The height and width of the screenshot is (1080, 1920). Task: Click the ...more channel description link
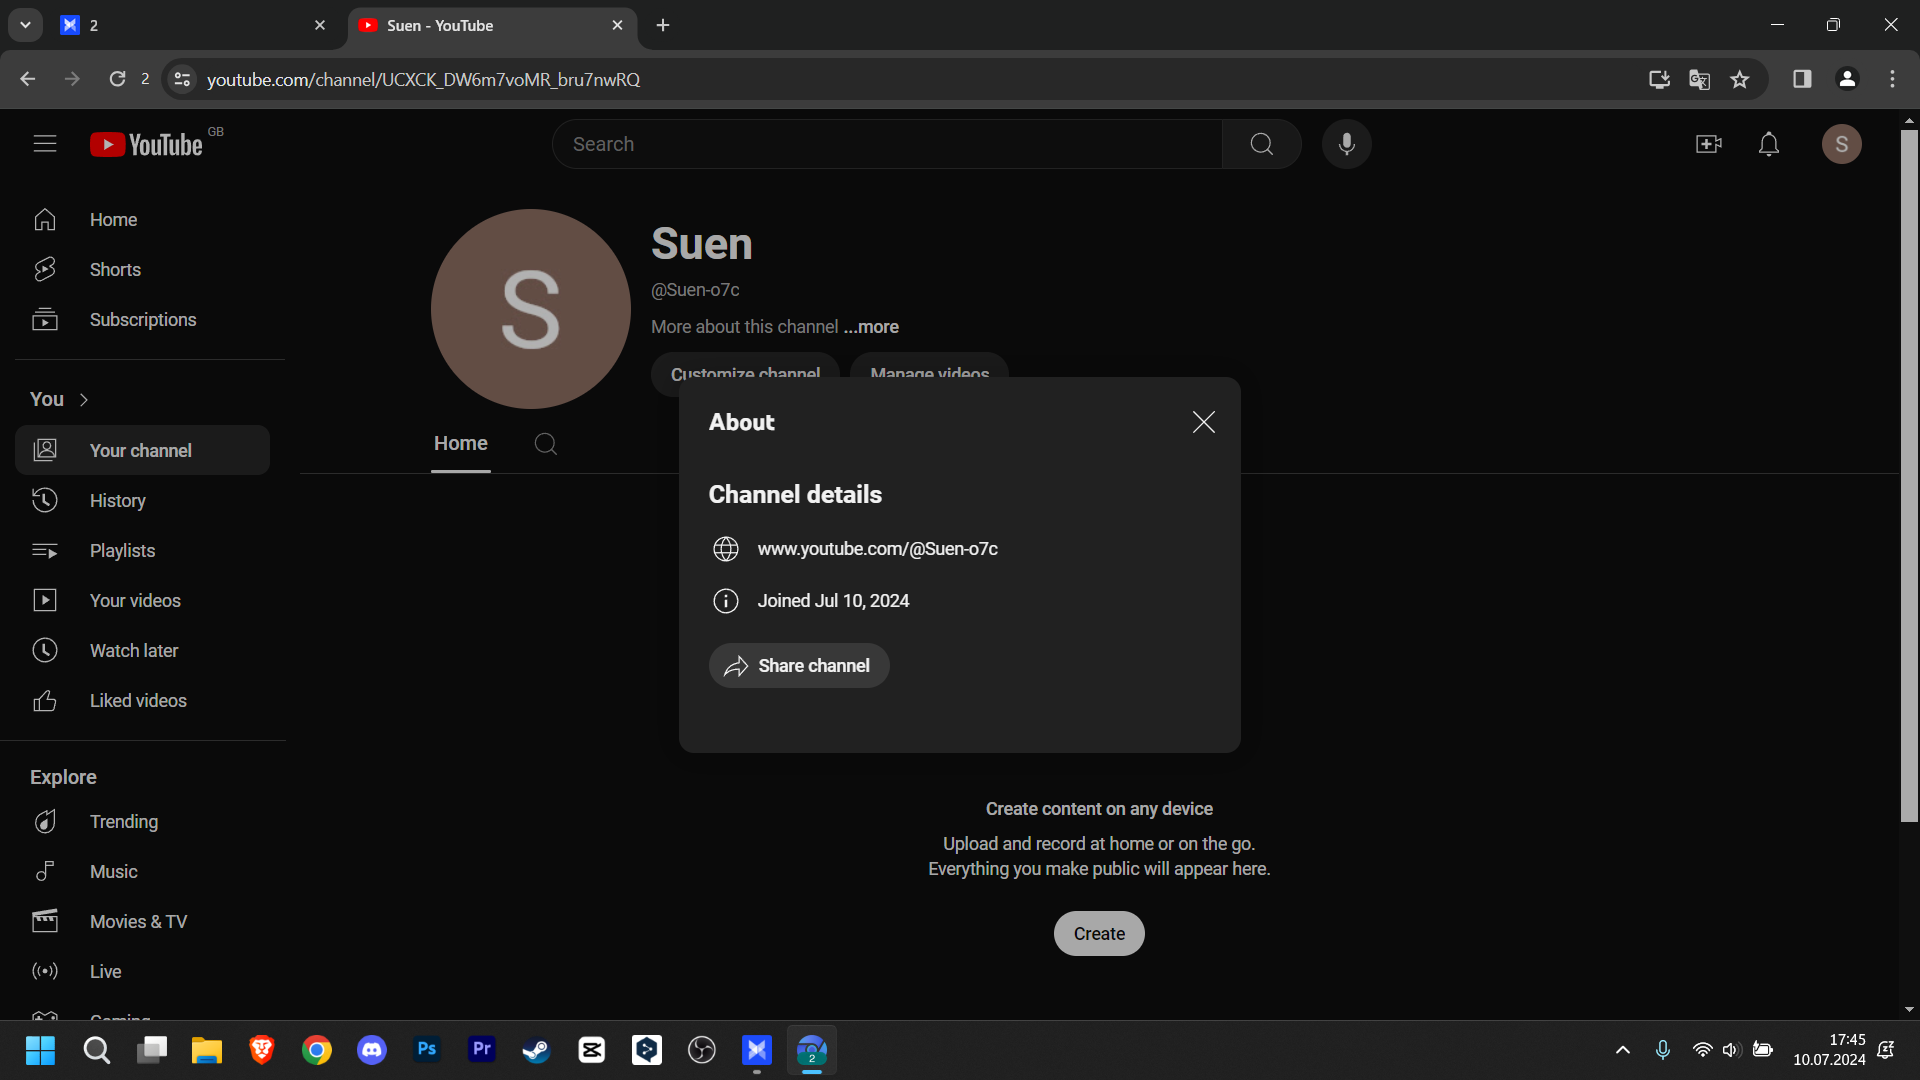tap(871, 327)
